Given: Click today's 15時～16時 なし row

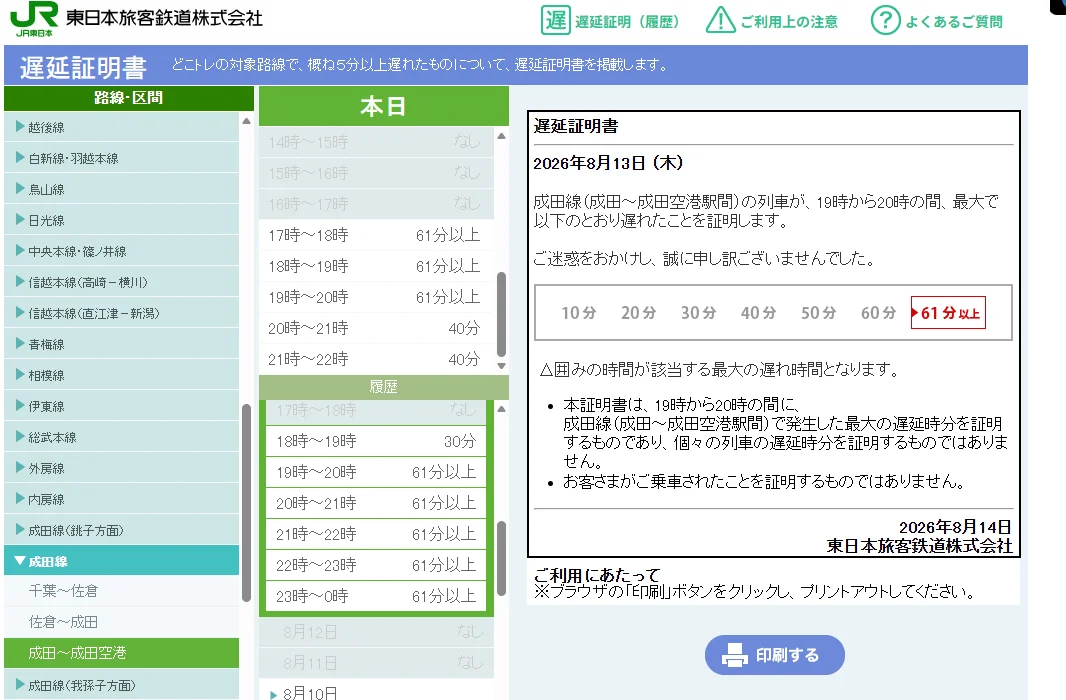Looking at the screenshot, I should coord(376,173).
